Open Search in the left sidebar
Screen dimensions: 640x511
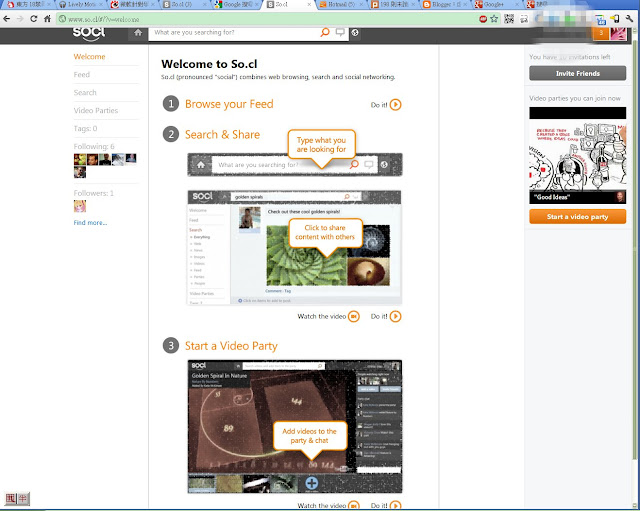(x=85, y=93)
